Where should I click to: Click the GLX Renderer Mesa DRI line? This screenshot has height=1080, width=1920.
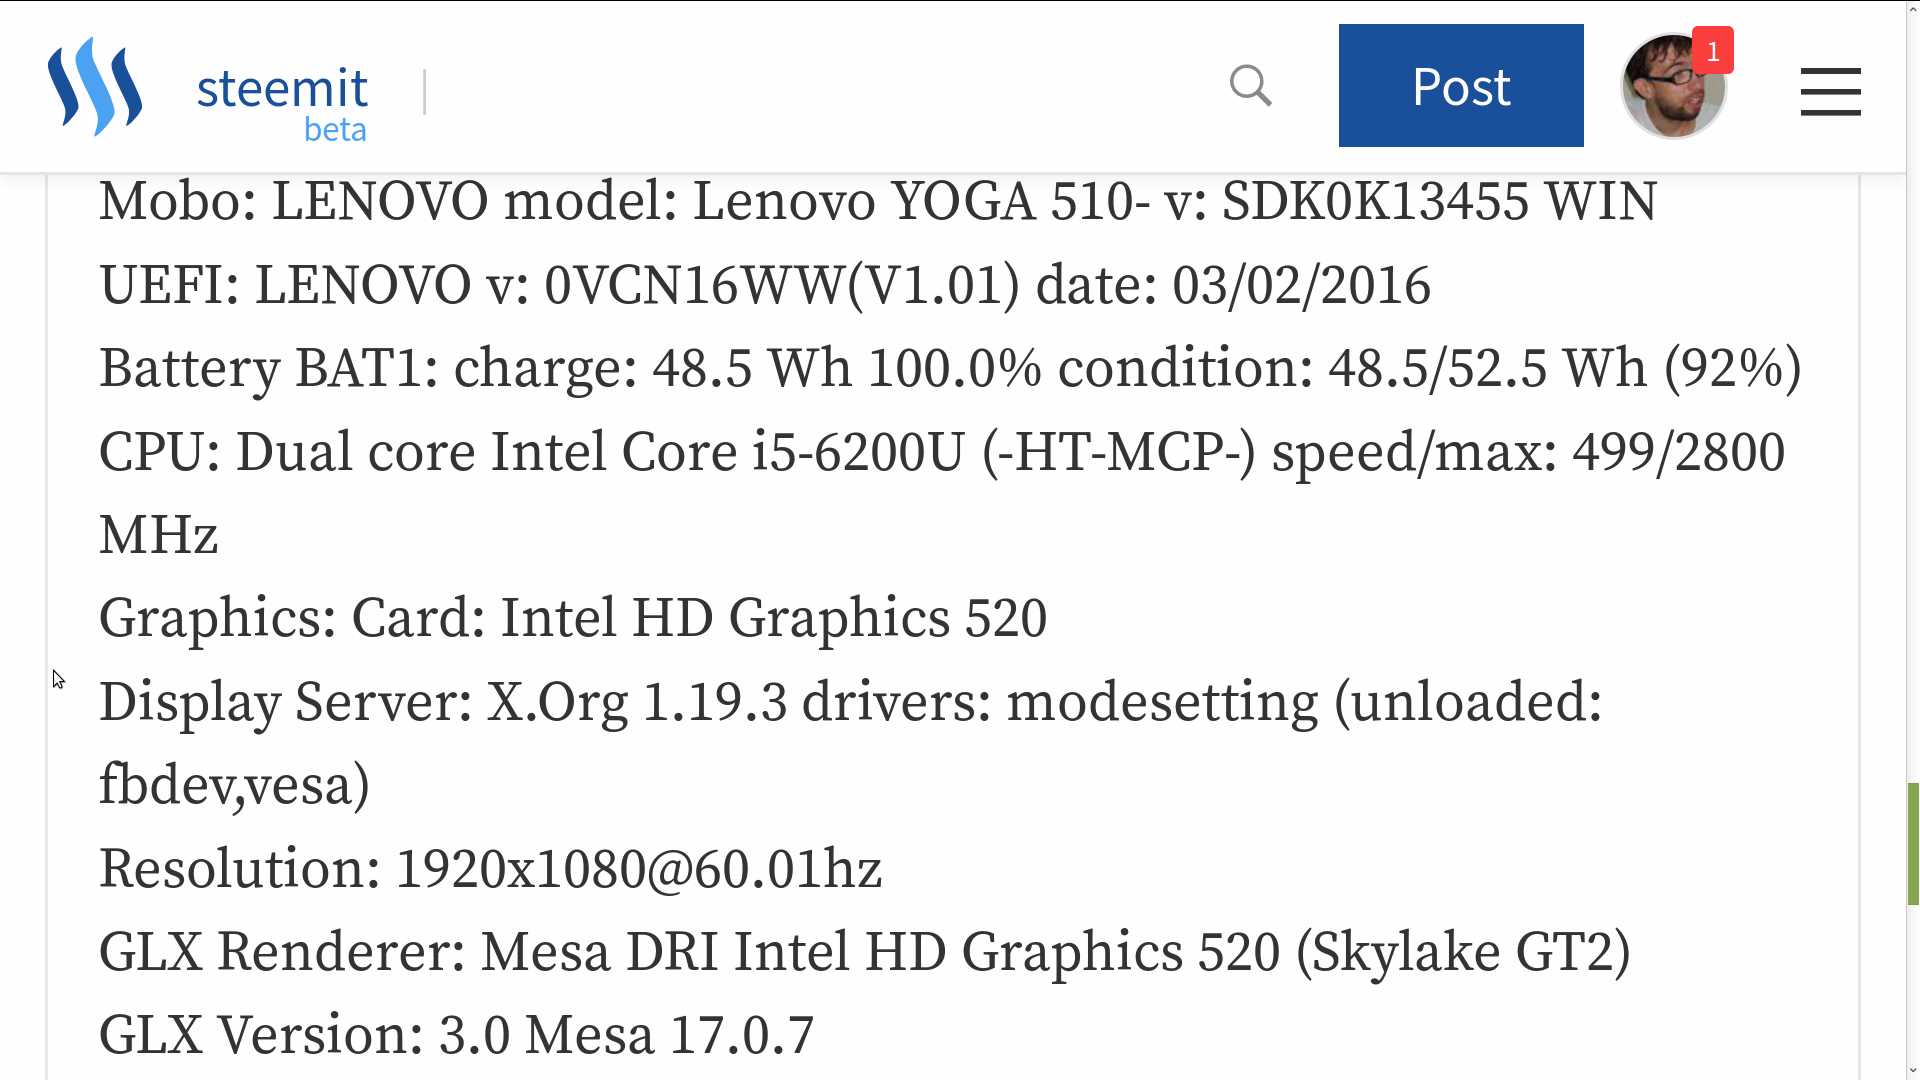pos(865,952)
